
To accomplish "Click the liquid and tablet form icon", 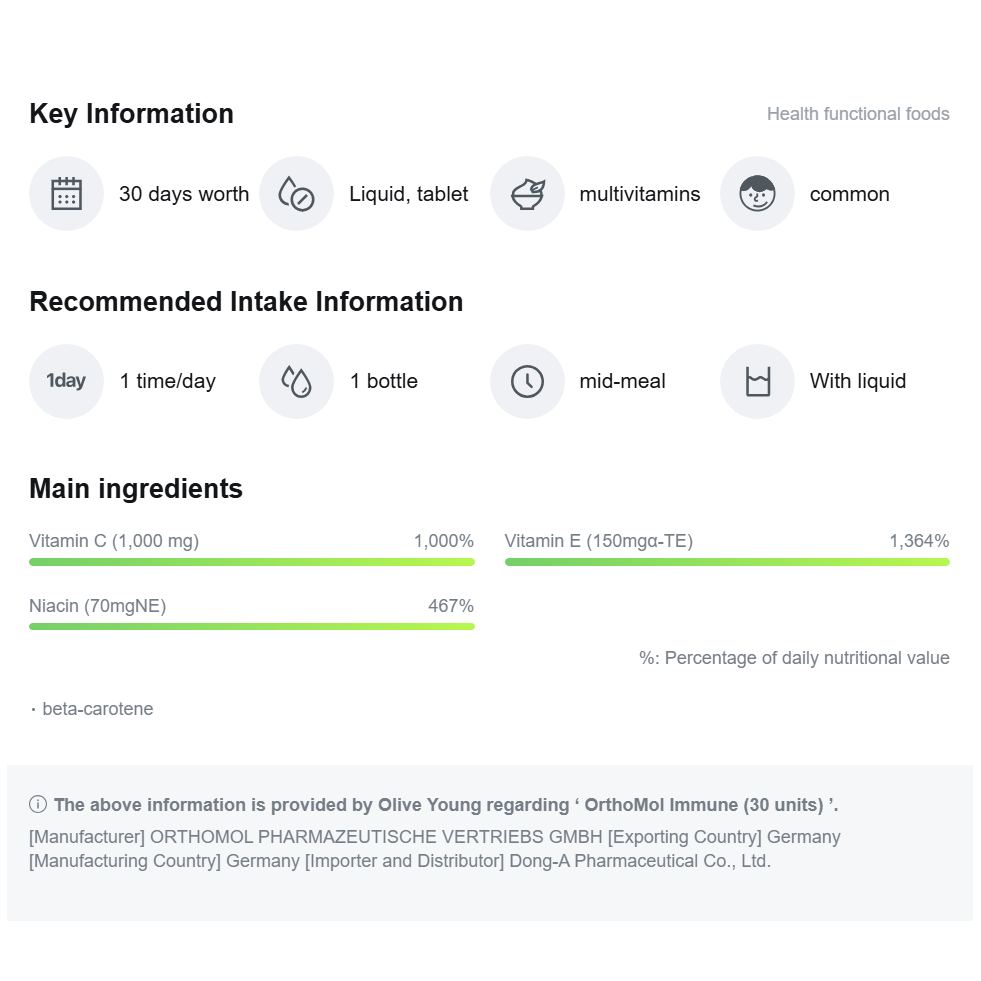I will (296, 193).
